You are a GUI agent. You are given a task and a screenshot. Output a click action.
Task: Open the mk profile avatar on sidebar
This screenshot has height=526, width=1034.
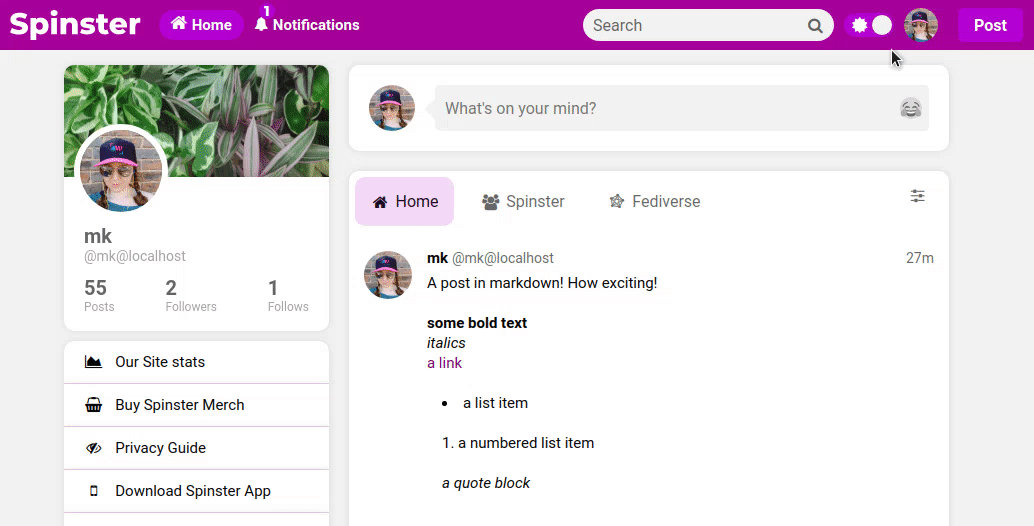(121, 170)
